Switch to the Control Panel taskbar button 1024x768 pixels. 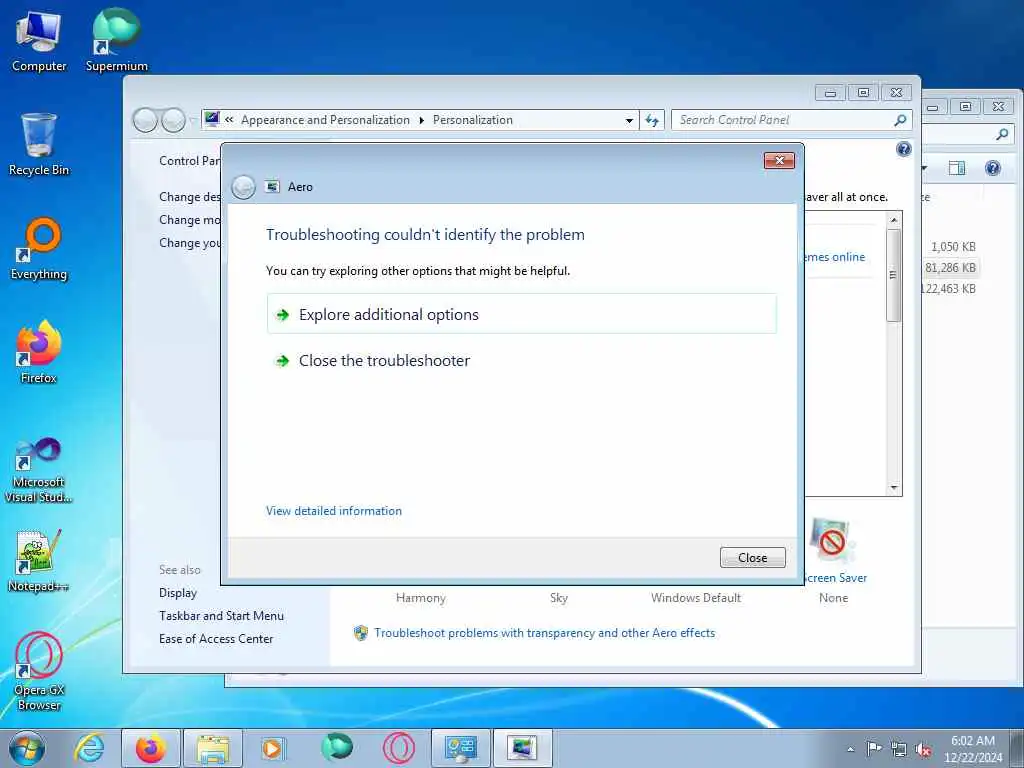[x=460, y=748]
